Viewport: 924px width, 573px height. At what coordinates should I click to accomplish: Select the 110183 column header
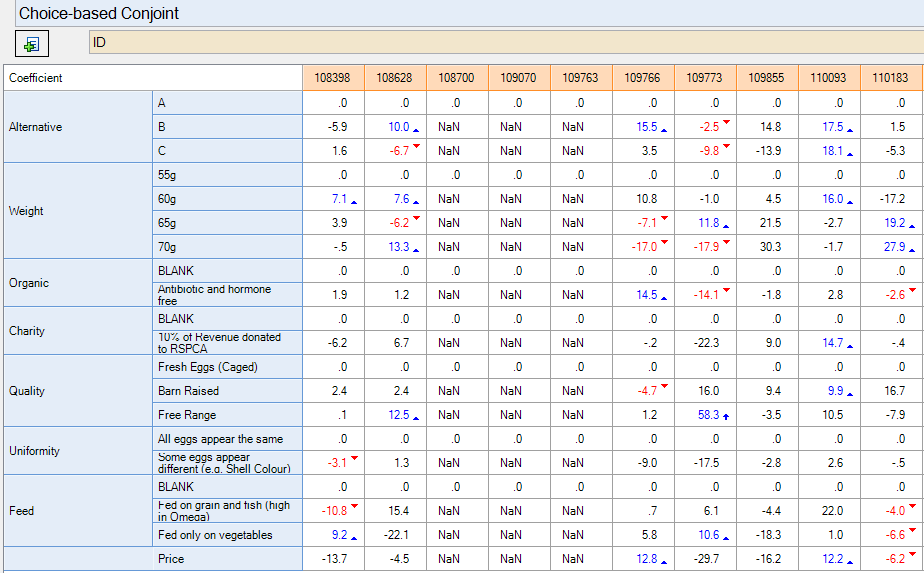click(x=890, y=78)
